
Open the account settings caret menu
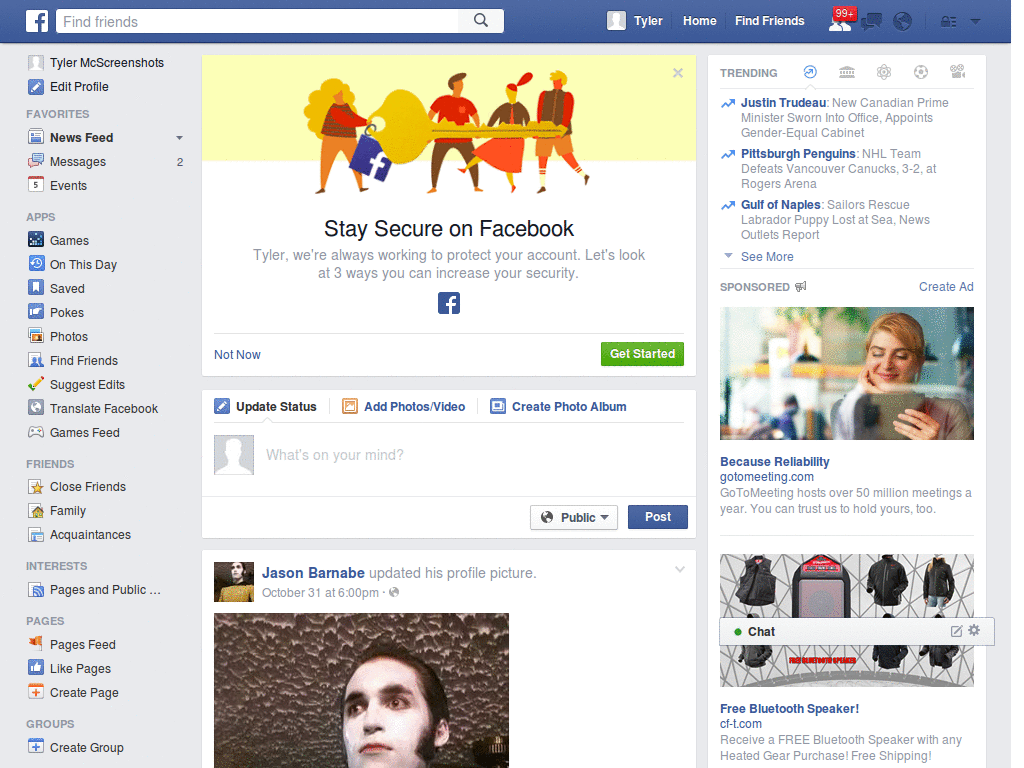click(x=975, y=20)
